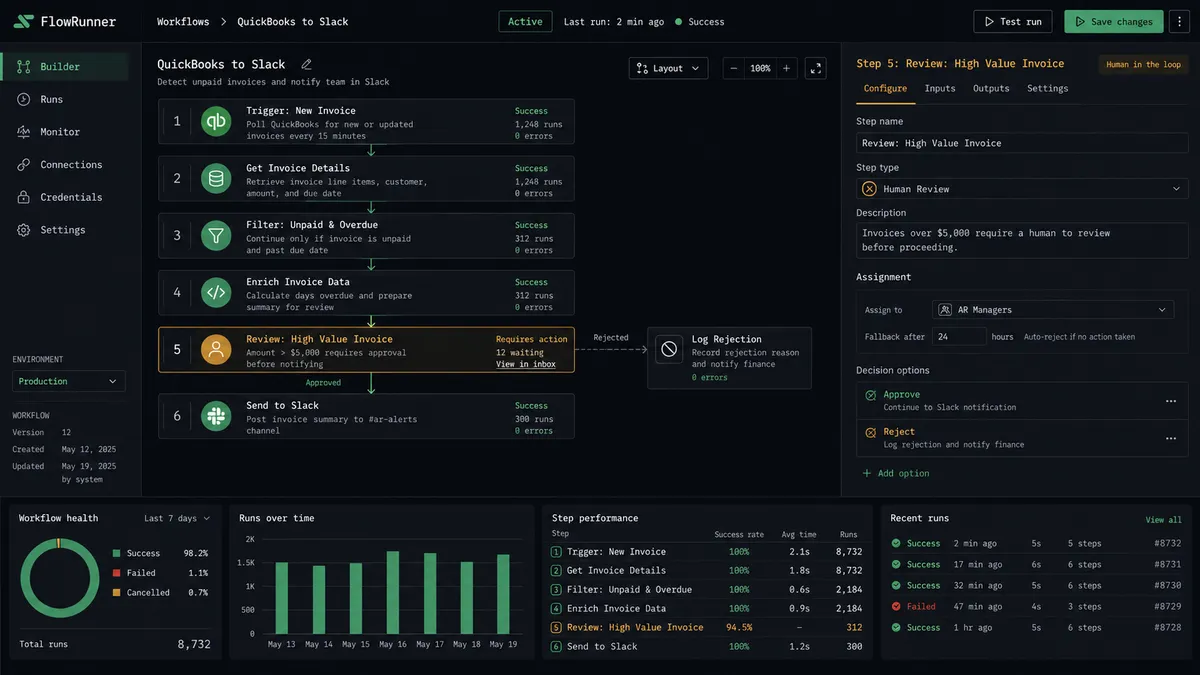
Task: Click the Slack icon on Send to Slack
Action: (x=216, y=415)
